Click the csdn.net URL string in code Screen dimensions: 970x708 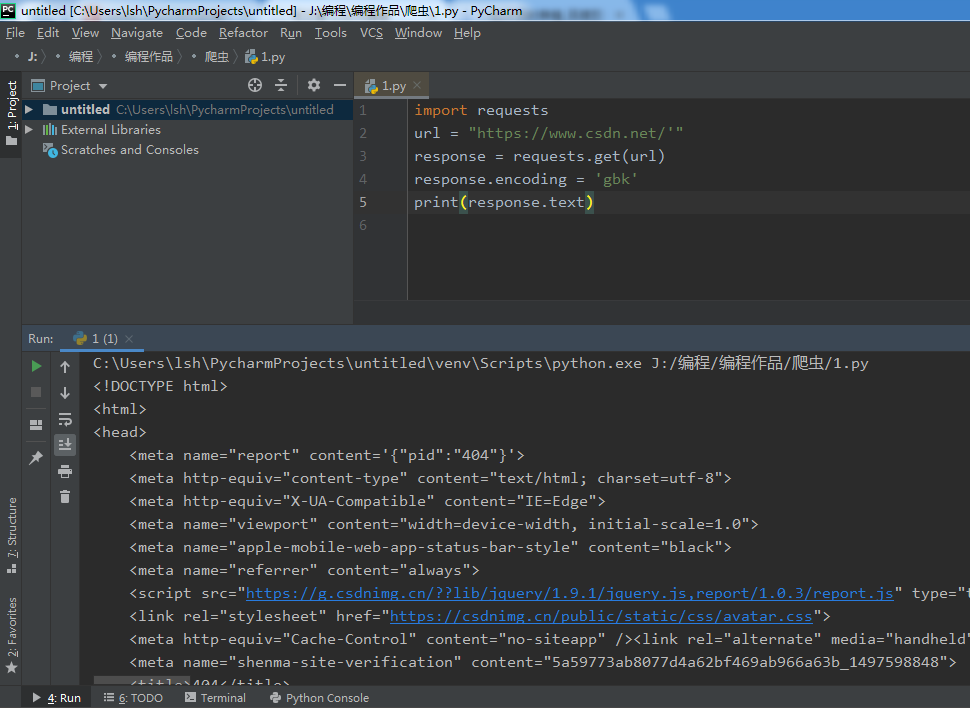[x=575, y=133]
